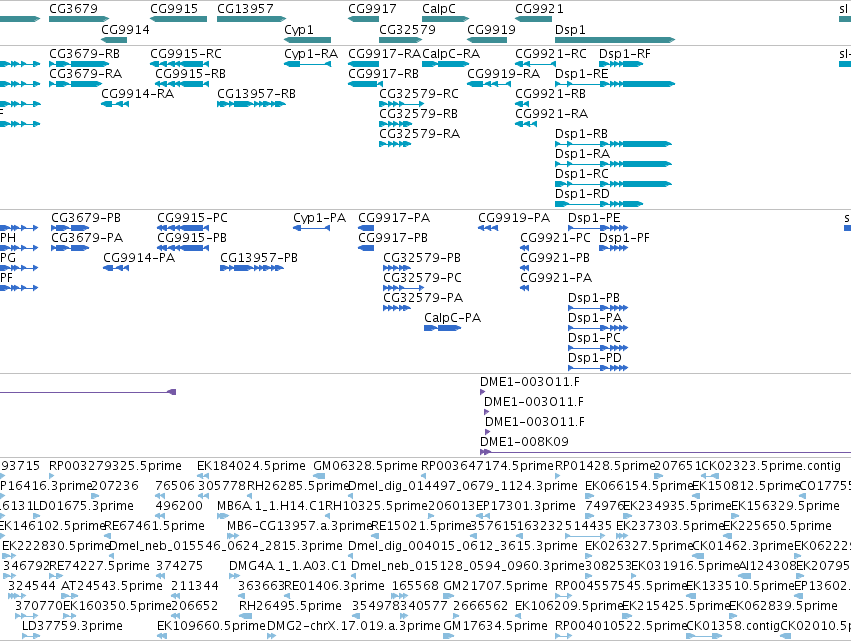Select the CG9921 gene label in top track
The width and height of the screenshot is (851, 641).
point(539,9)
